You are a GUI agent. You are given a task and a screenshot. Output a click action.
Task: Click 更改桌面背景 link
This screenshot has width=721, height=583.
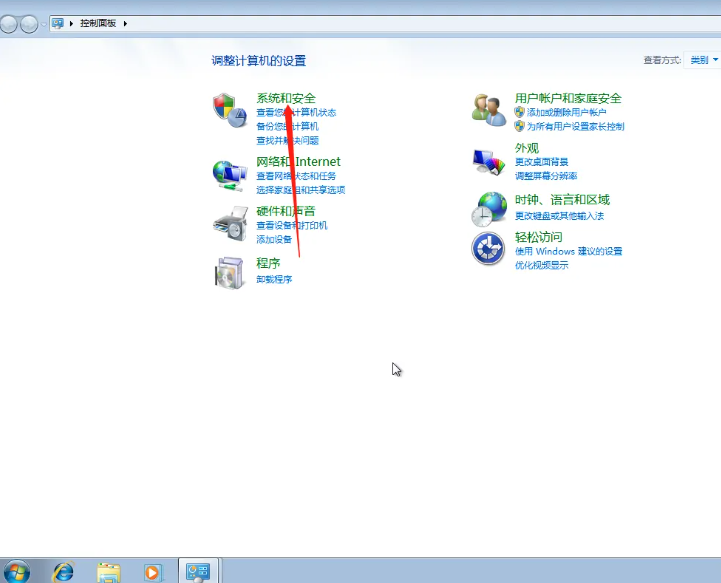click(x=542, y=162)
